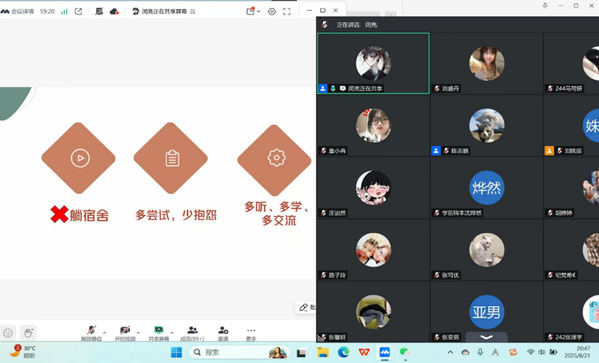Expand the arrow beside the mute button
The height and width of the screenshot is (363, 599).
pos(105,332)
